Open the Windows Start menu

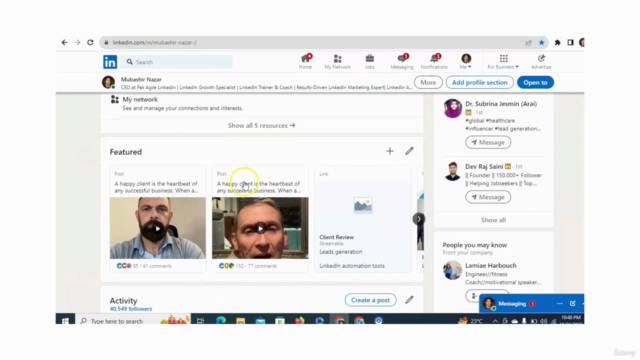click(x=65, y=321)
